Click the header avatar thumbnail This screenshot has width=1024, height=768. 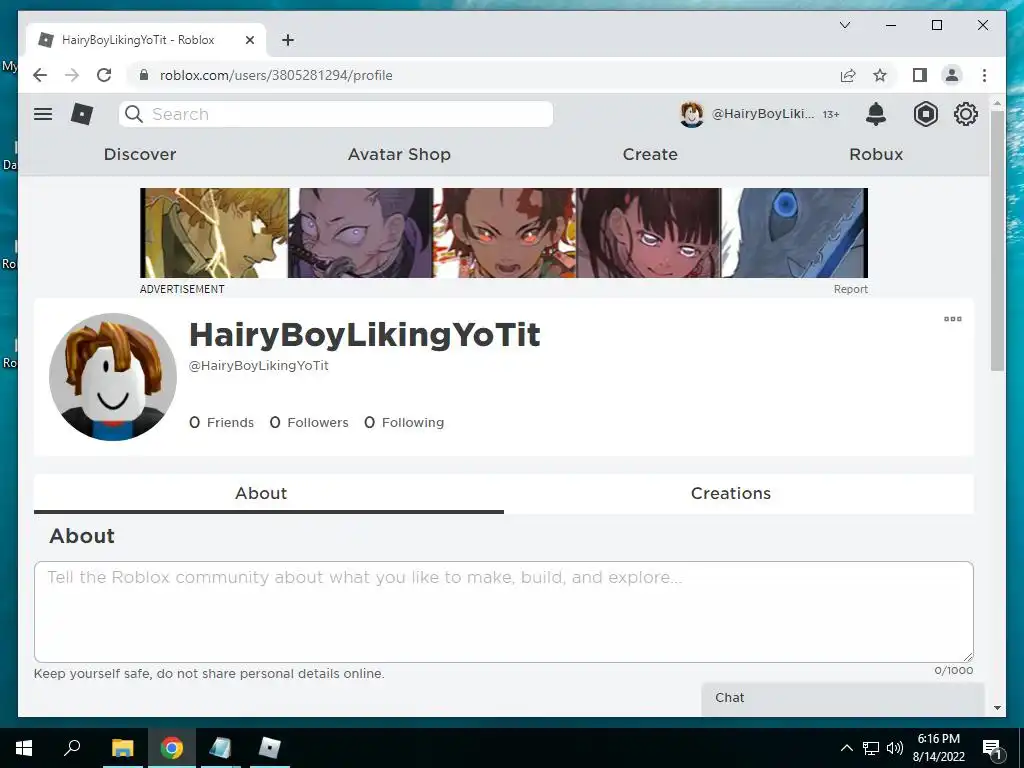pyautogui.click(x=692, y=114)
